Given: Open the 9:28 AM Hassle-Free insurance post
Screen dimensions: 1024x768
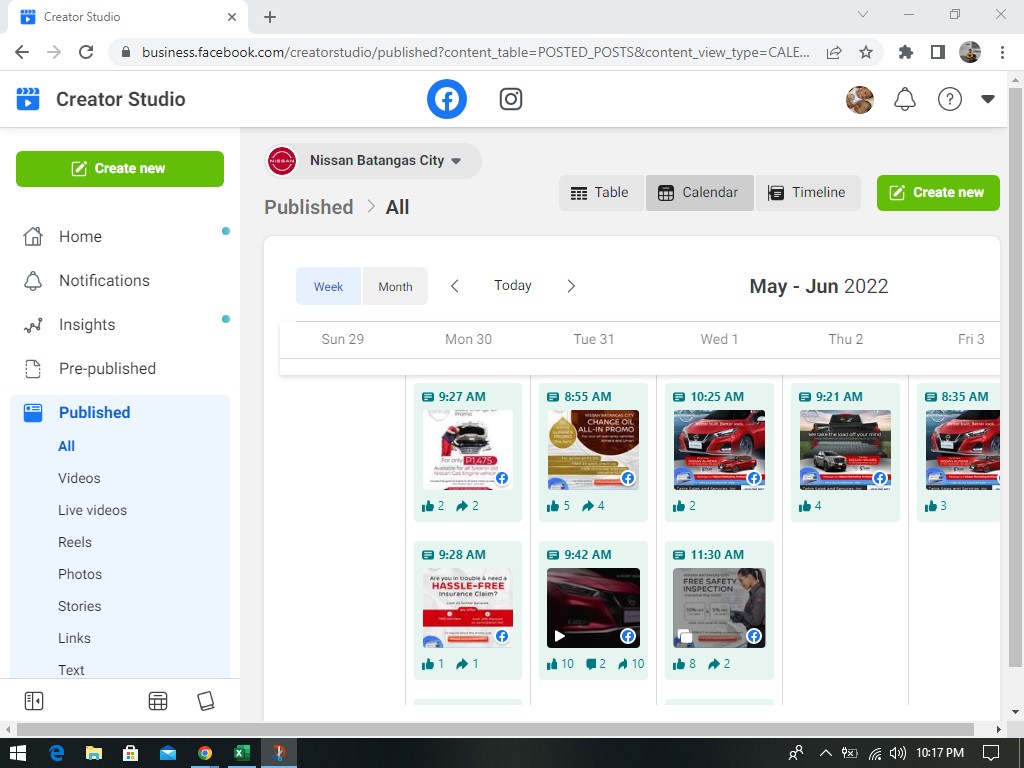Looking at the screenshot, I should [468, 608].
